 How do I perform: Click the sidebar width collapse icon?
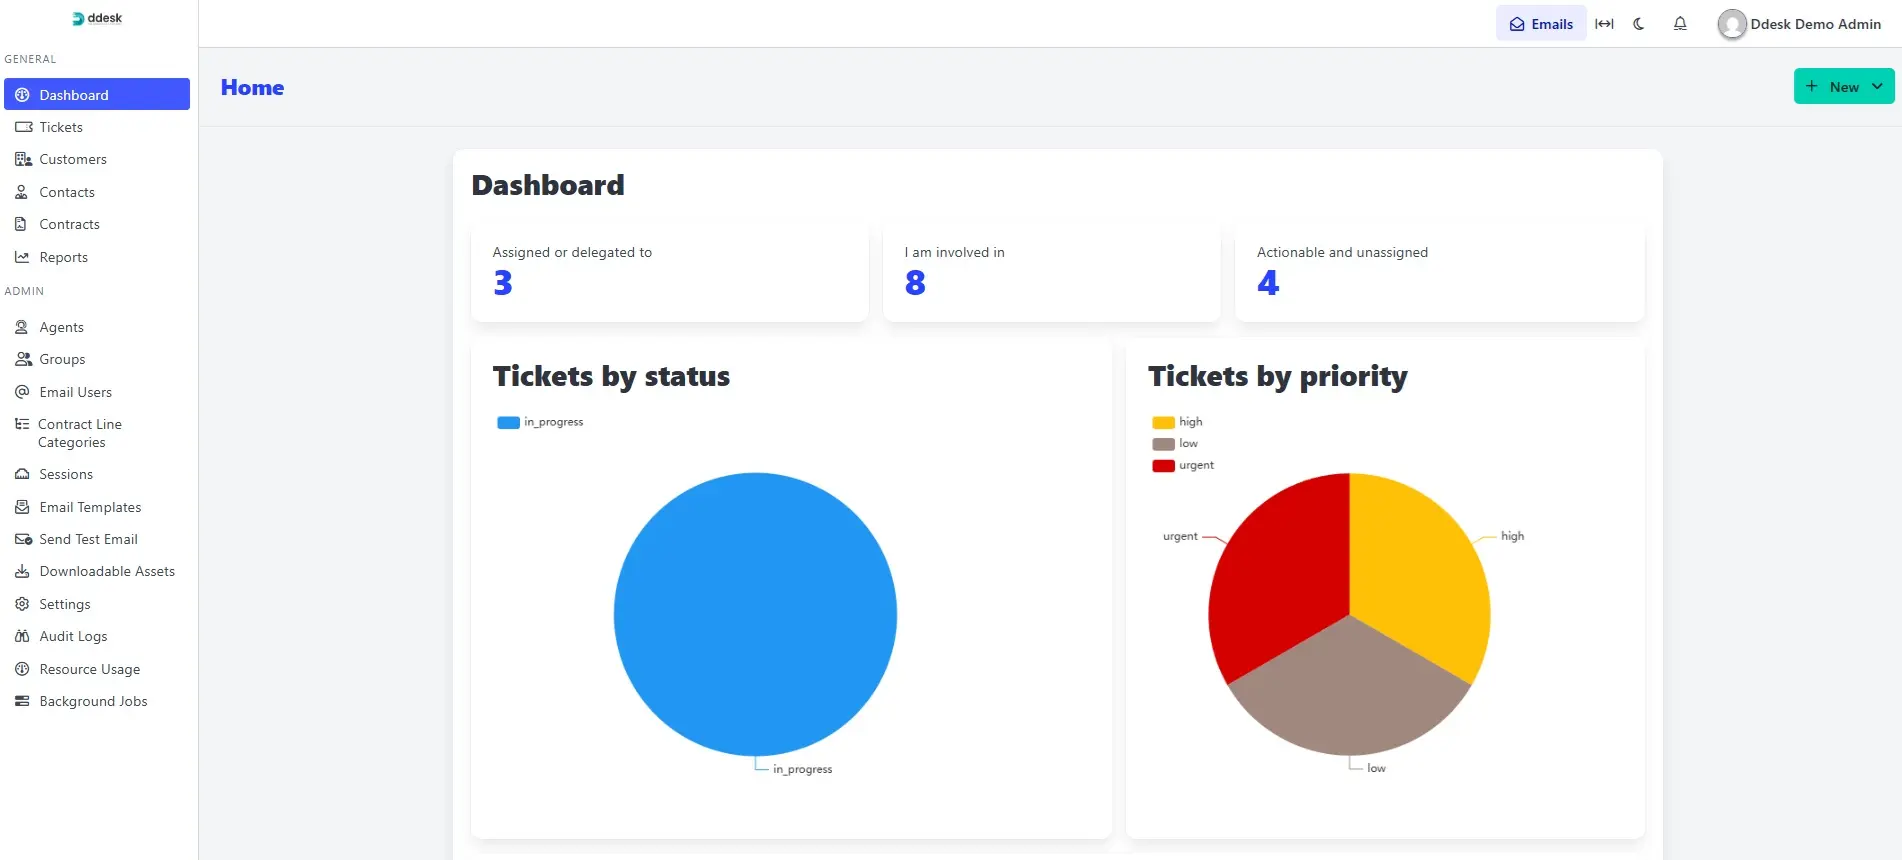[x=1604, y=24]
